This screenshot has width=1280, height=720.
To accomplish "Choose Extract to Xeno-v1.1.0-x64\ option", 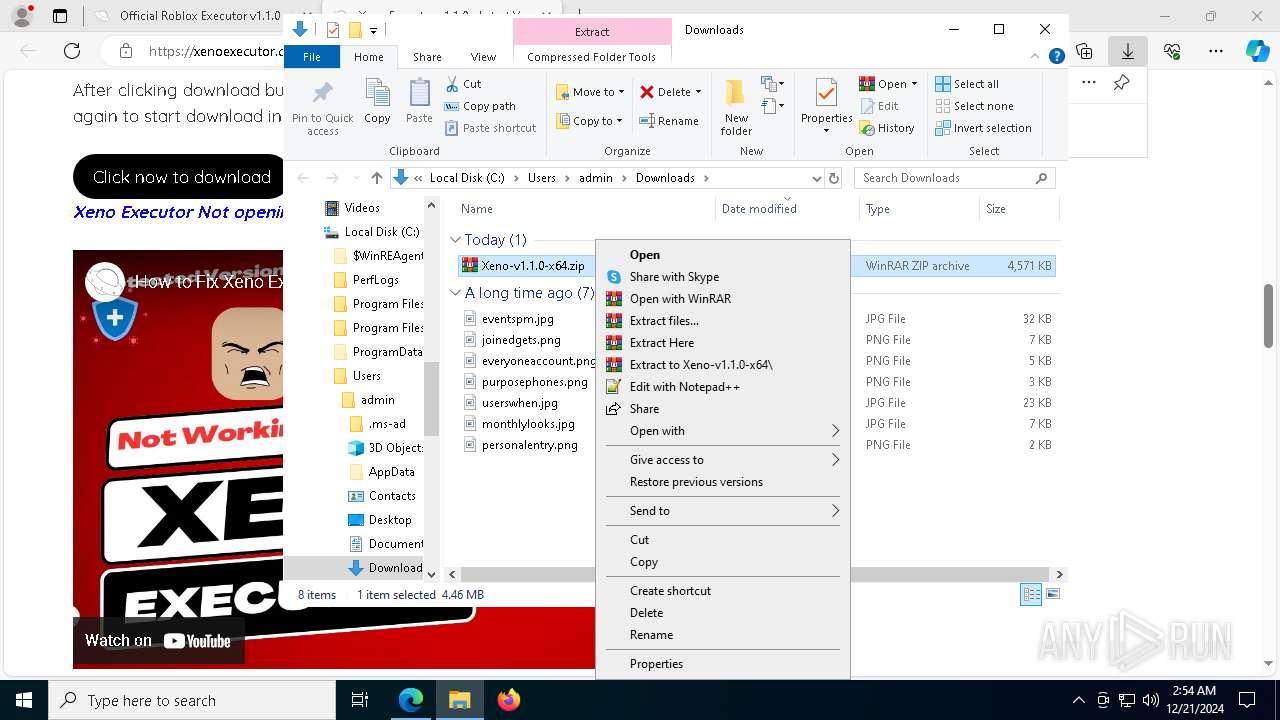I will [x=722, y=365].
